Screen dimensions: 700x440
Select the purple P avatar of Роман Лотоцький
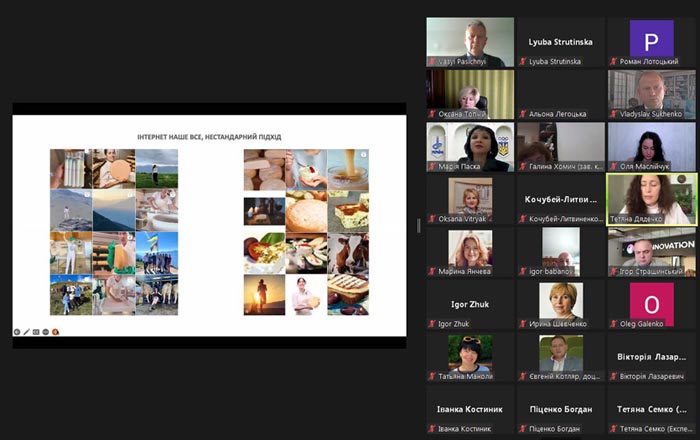pyautogui.click(x=651, y=39)
